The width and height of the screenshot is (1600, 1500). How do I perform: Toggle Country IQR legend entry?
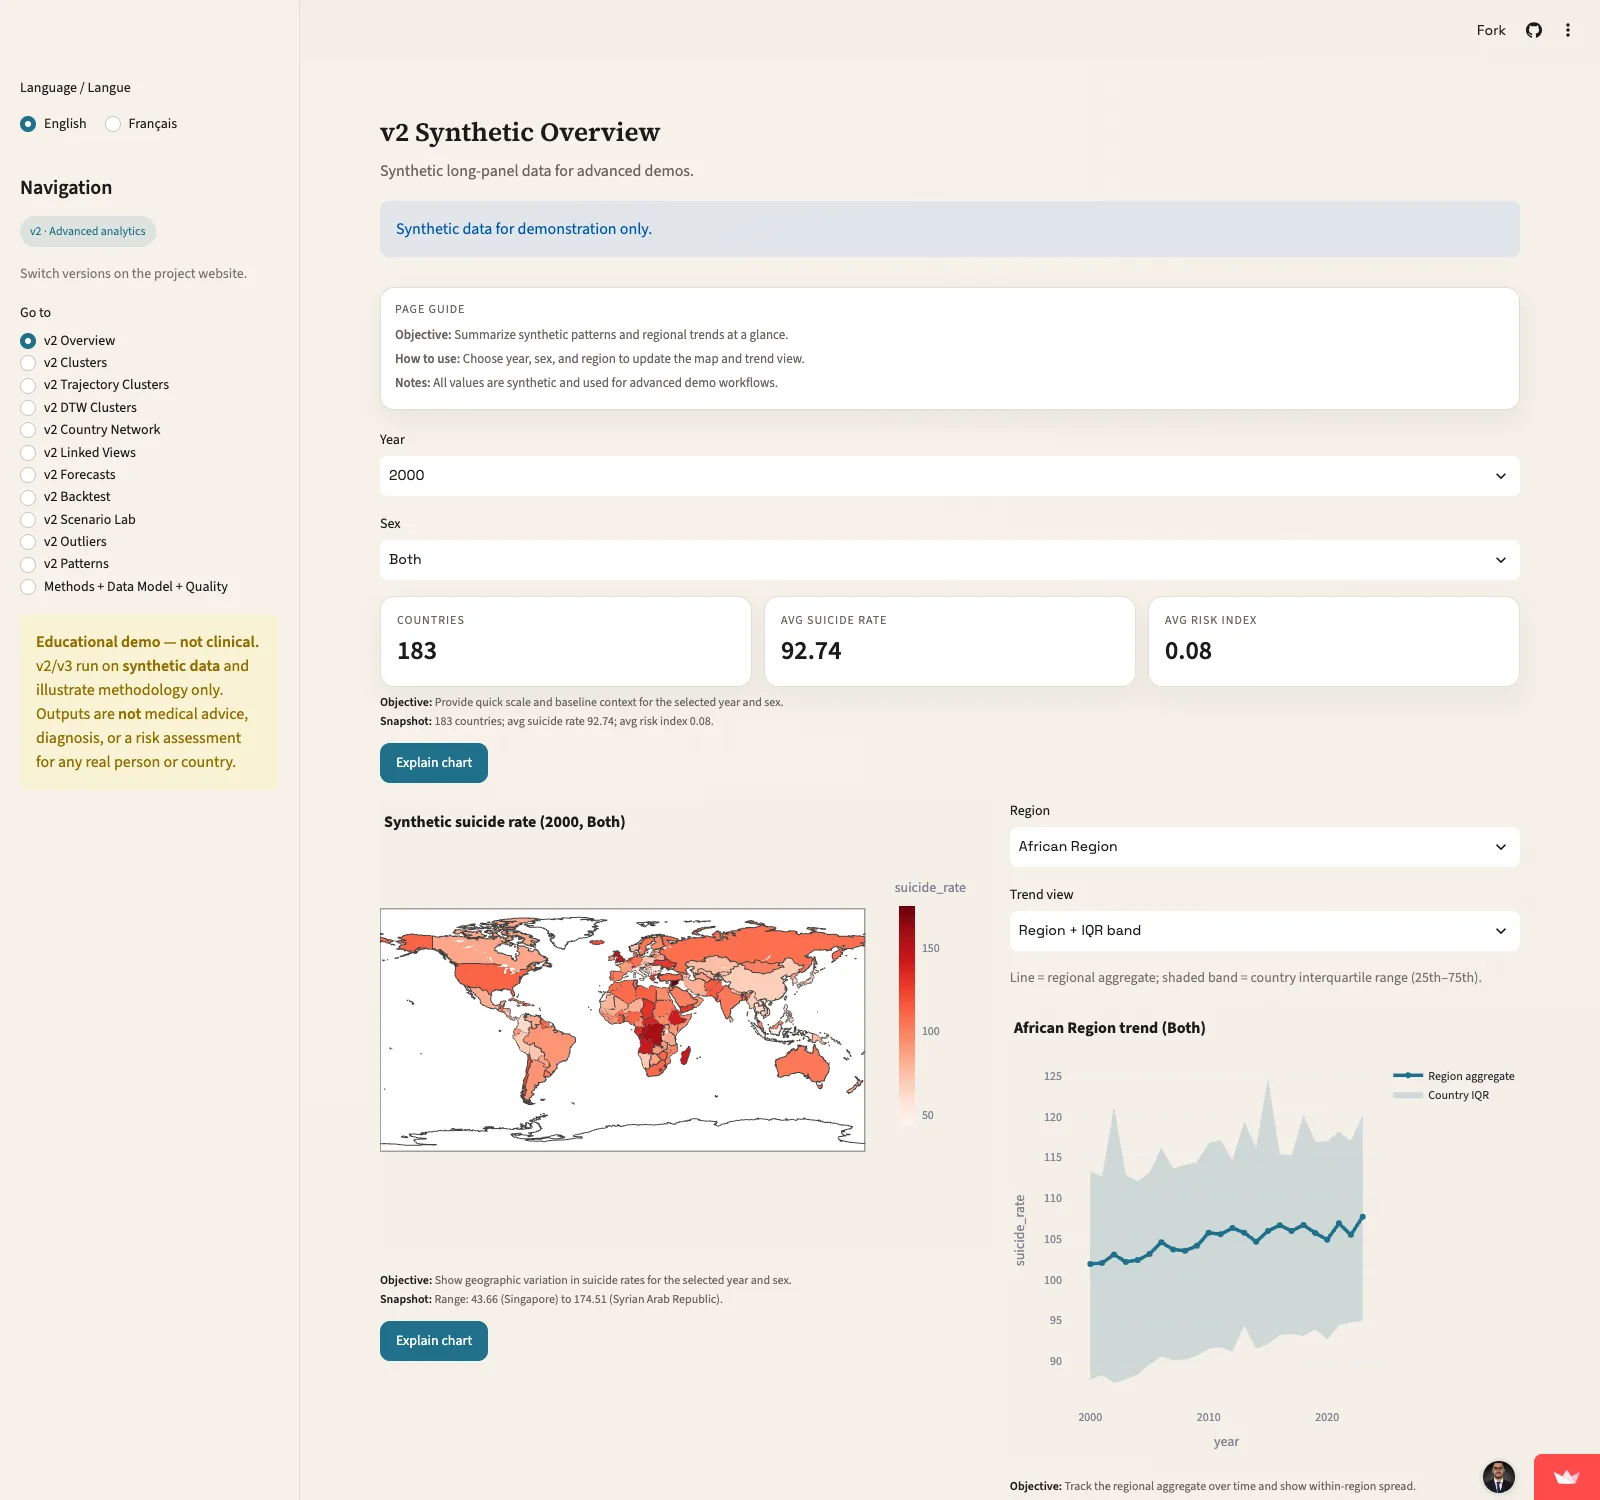point(1441,1095)
